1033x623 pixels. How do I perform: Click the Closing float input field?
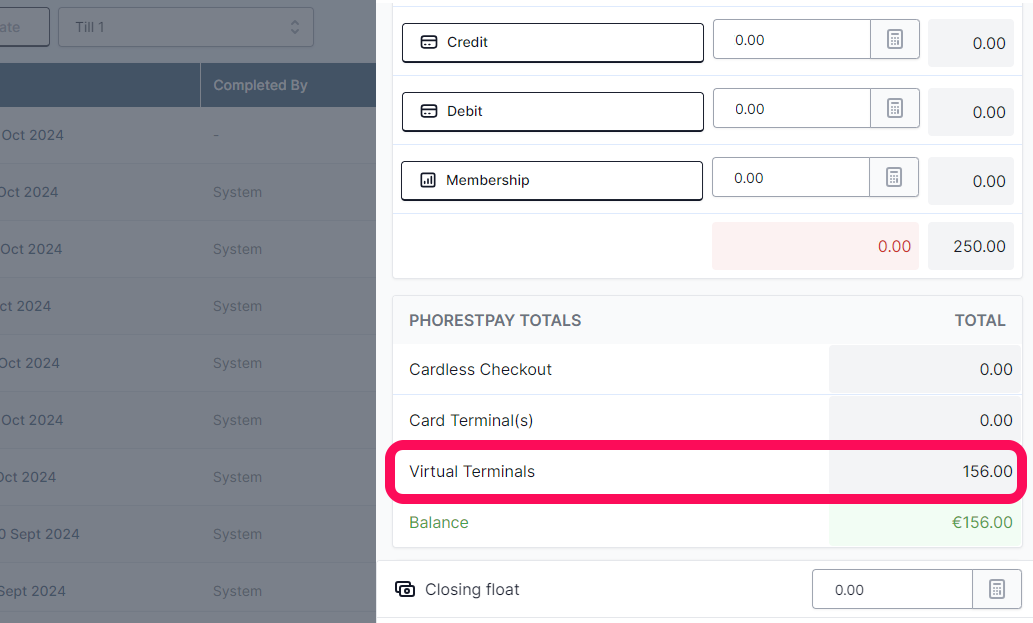point(893,589)
